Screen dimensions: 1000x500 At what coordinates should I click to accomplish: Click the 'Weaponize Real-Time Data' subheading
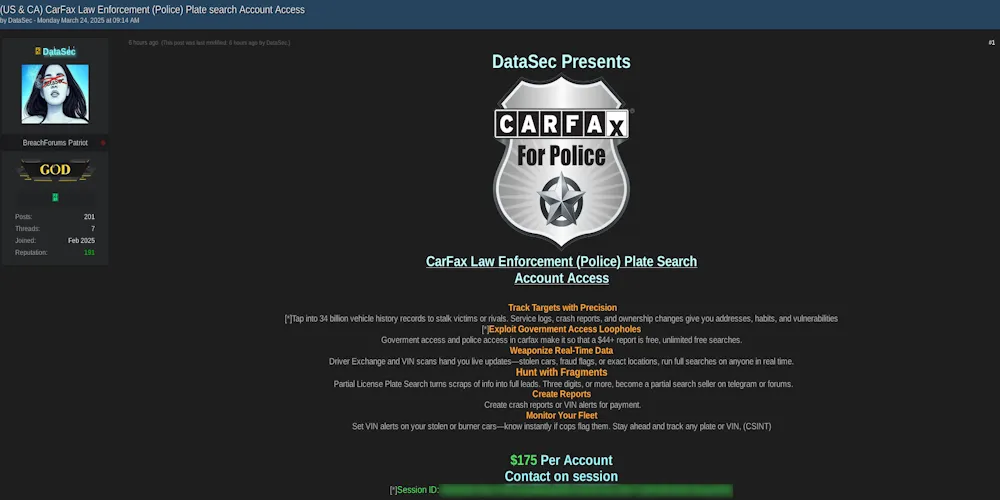click(x=561, y=350)
